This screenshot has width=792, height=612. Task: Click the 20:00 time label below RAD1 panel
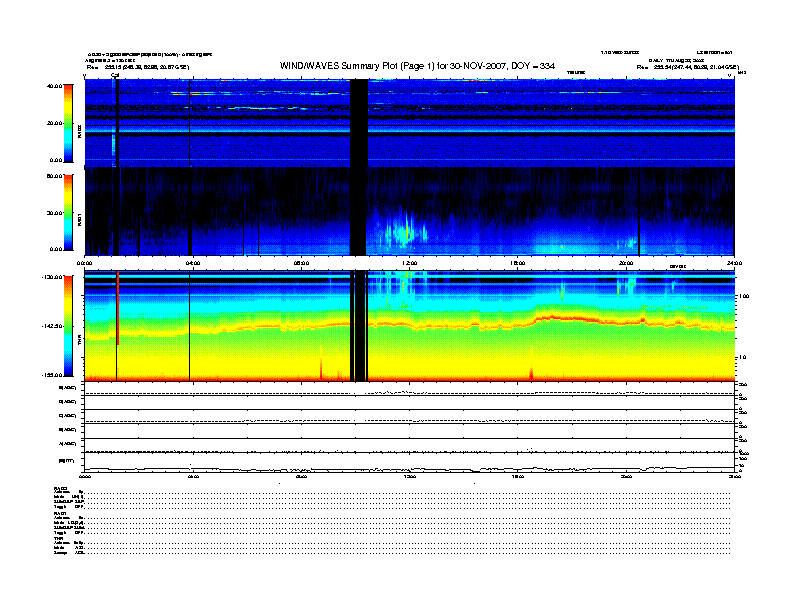626,263
